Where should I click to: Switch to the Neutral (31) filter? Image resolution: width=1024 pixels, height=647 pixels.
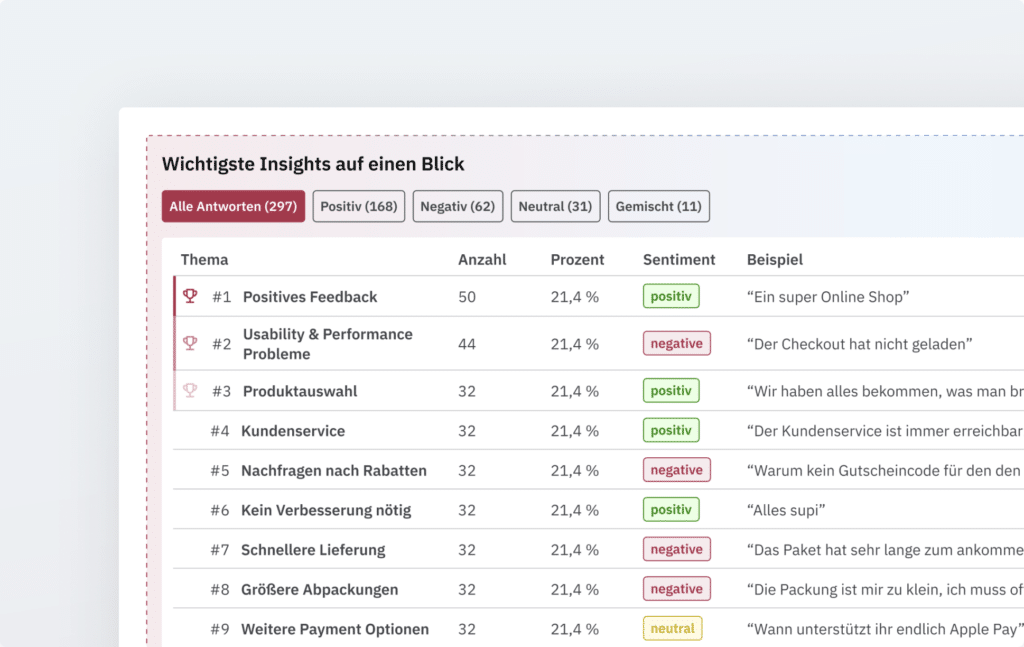(555, 207)
